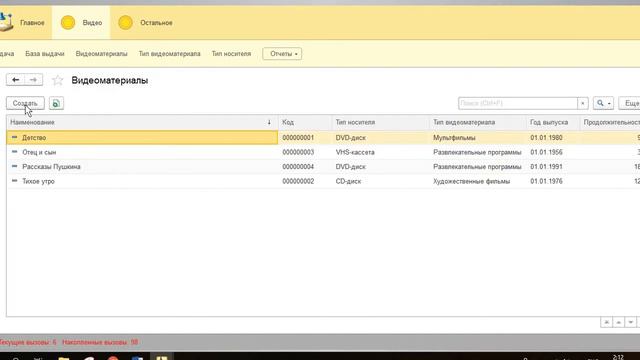Select the Детство row
Image resolution: width=640 pixels, height=360 pixels.
pos(322,138)
